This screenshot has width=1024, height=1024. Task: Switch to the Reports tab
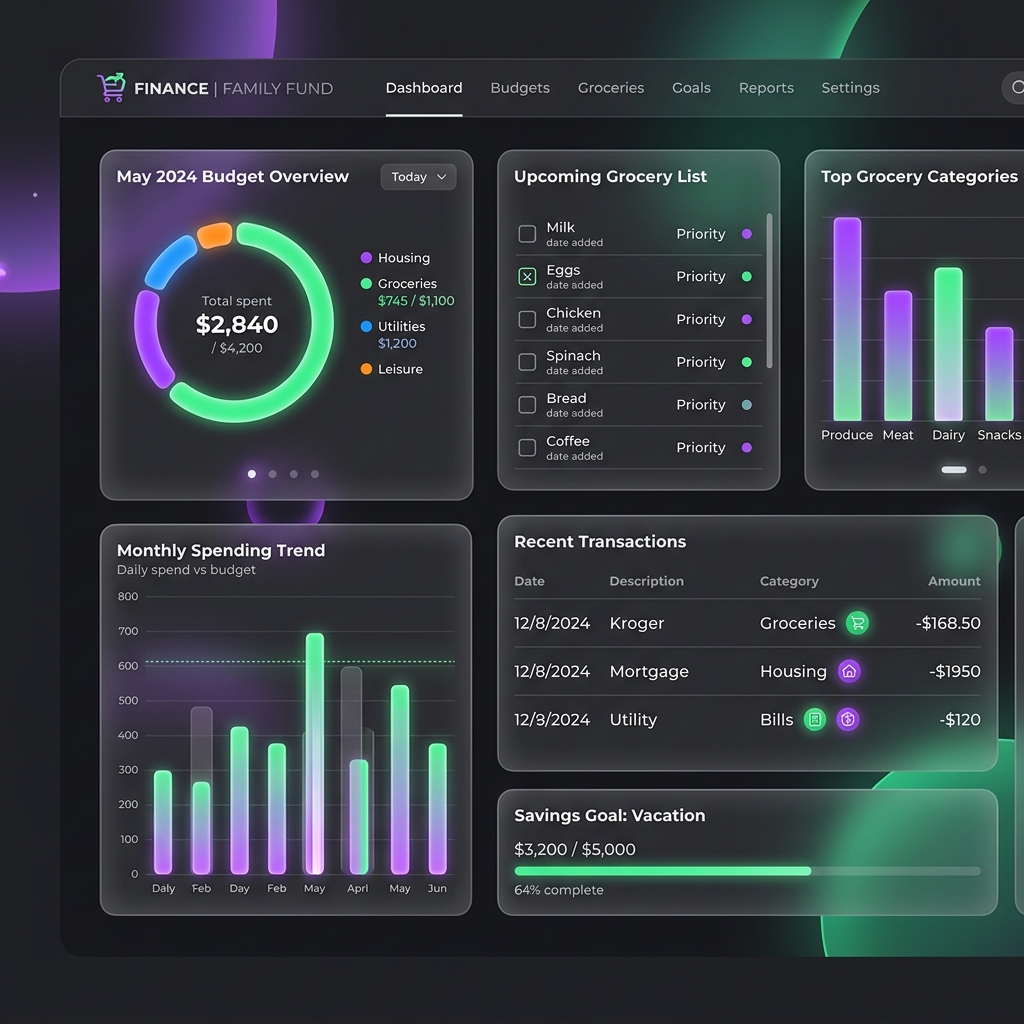click(x=766, y=88)
